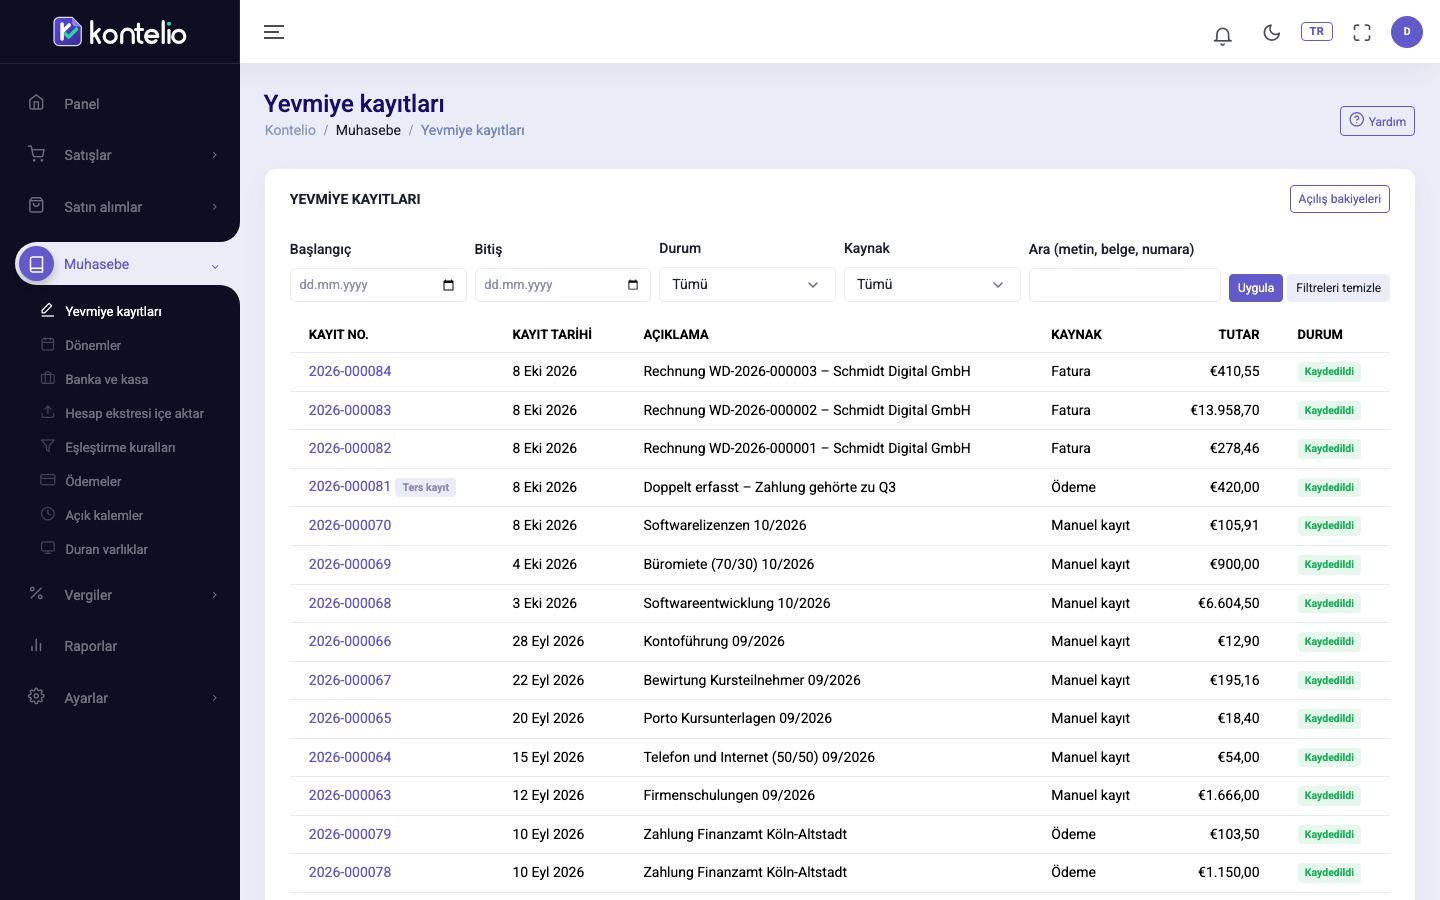1440x900 pixels.
Task: Open the TR language selector
Action: point(1317,31)
